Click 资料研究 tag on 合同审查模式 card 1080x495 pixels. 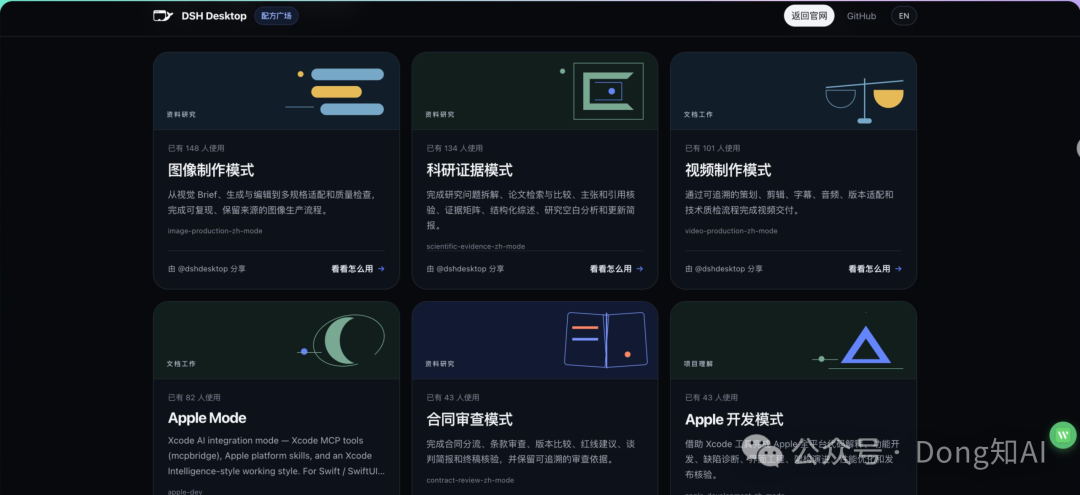tap(439, 364)
